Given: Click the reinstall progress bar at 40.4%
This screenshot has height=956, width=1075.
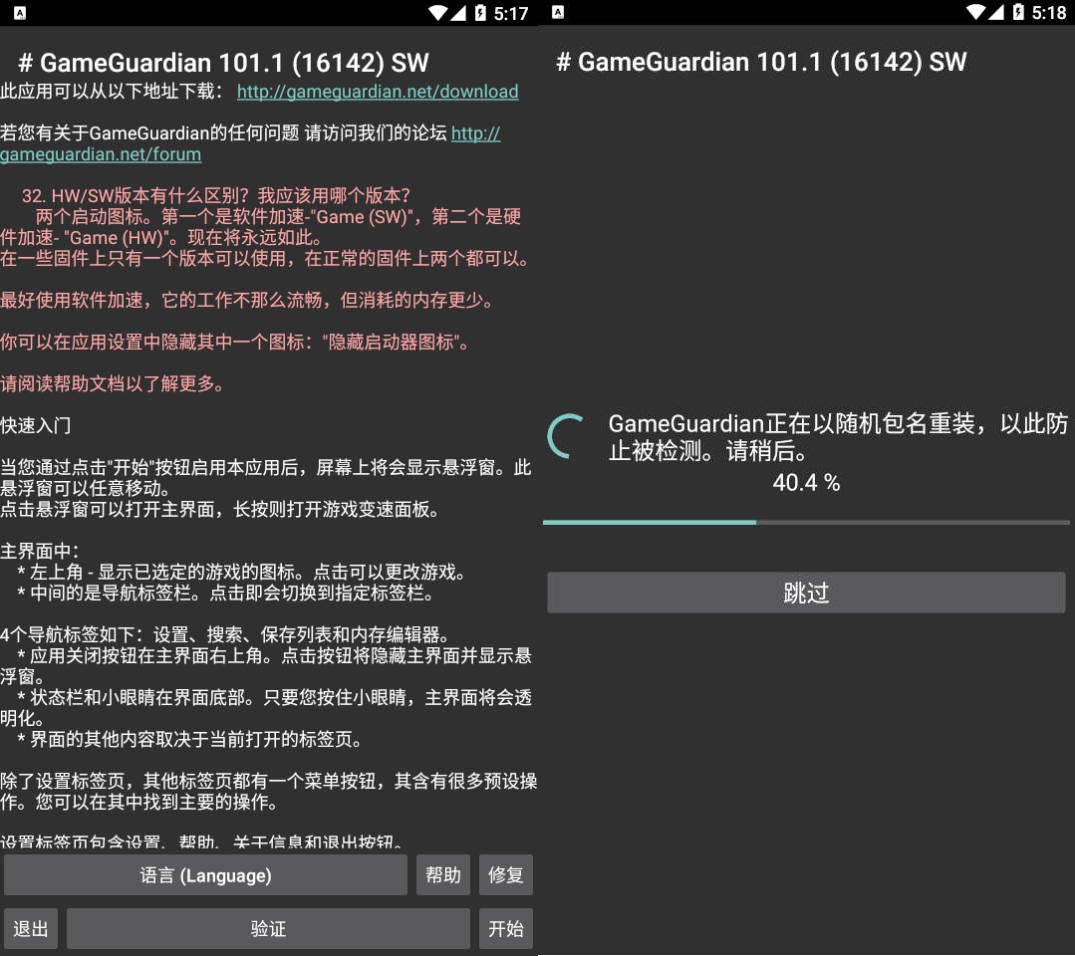Looking at the screenshot, I should tap(806, 523).
